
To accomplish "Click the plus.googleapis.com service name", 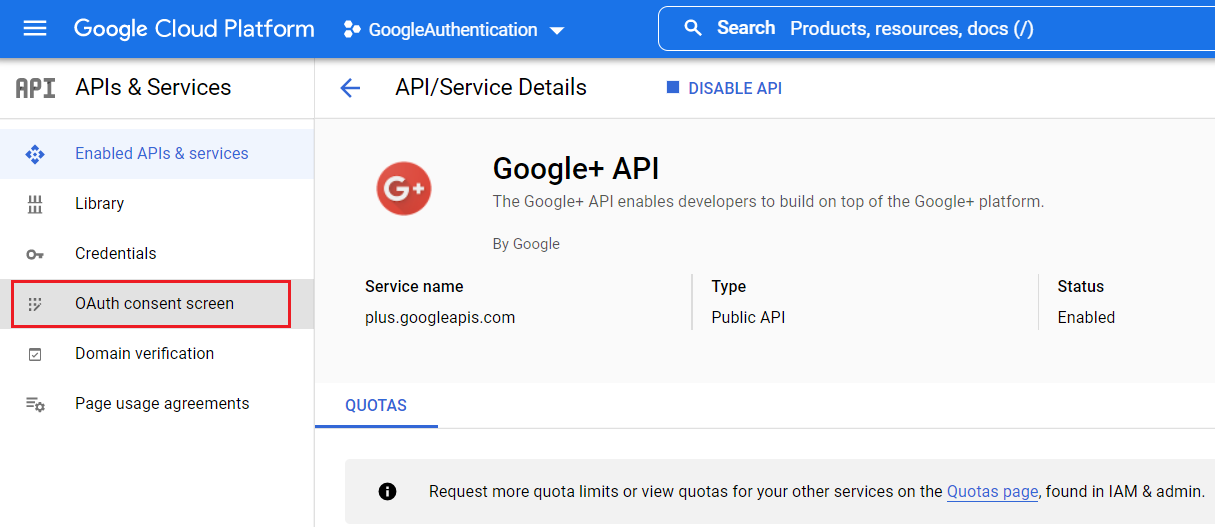I will [440, 317].
